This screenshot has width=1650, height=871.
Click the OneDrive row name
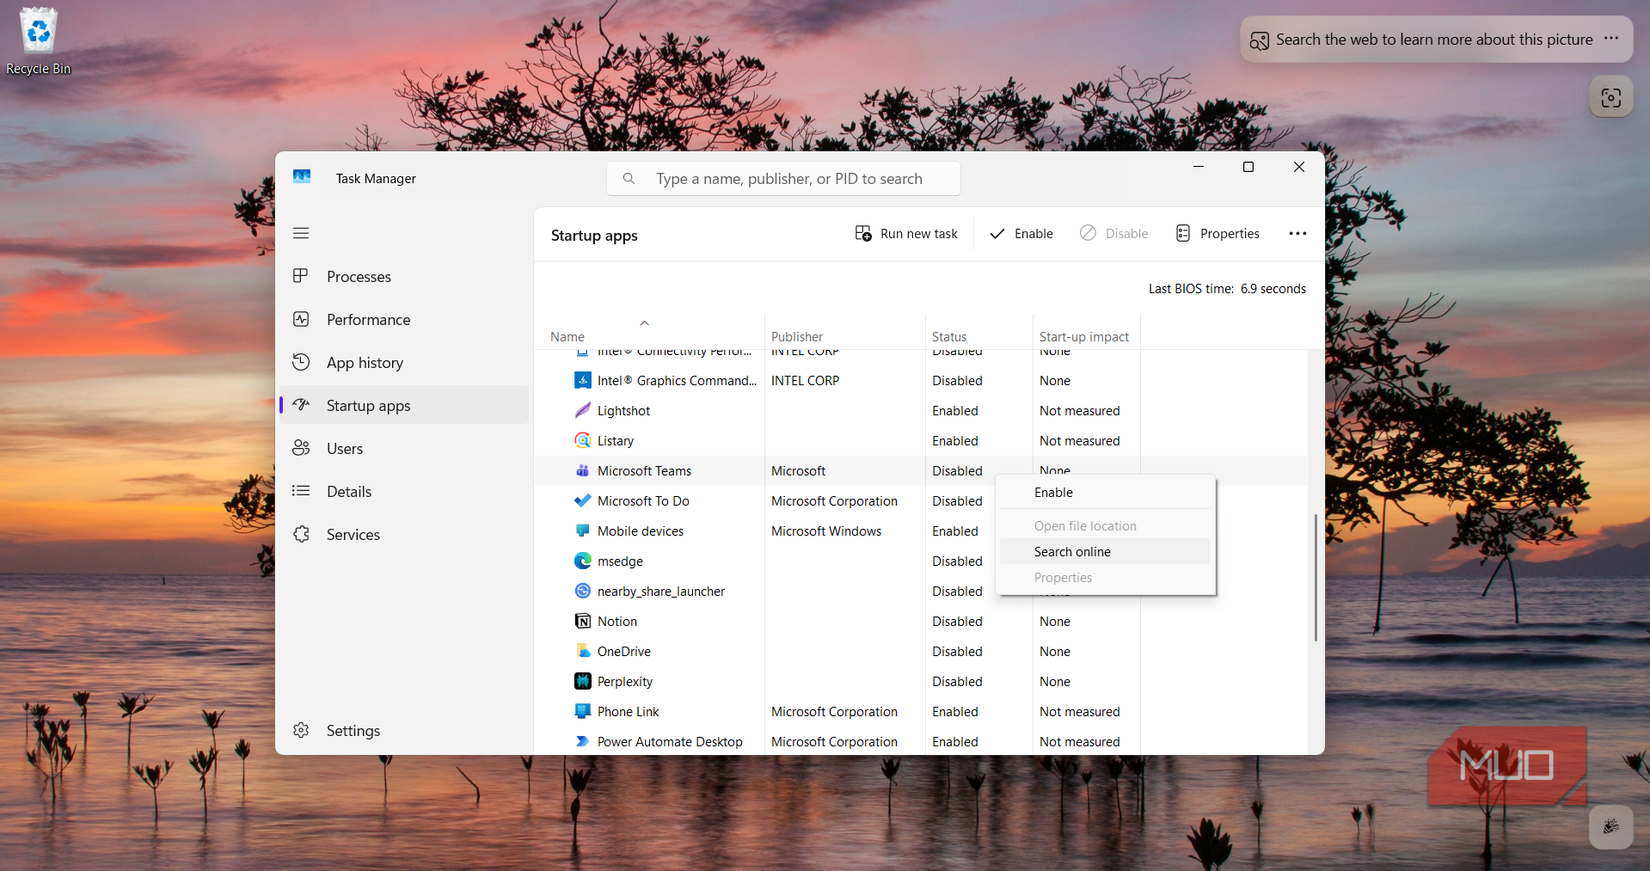624,651
